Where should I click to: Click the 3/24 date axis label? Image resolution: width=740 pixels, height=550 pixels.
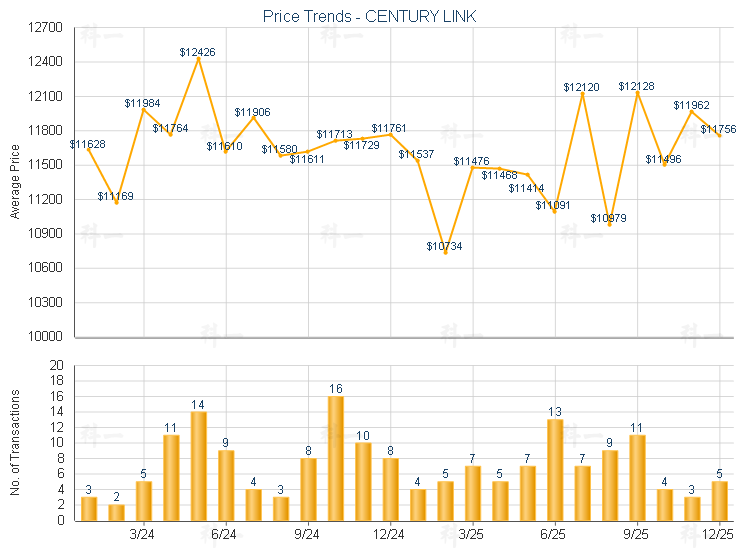click(x=143, y=535)
